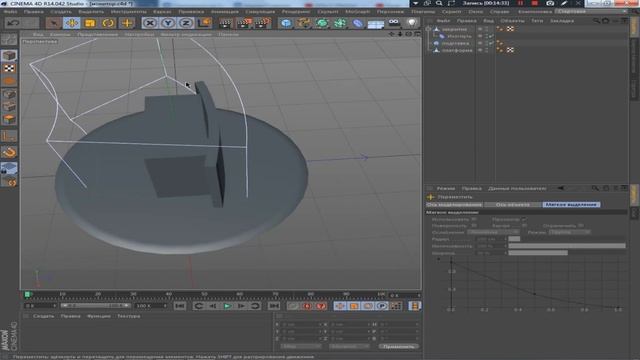The width and height of the screenshot is (640, 360).
Task: Toggle the Использовать checkbox
Action: [474, 219]
